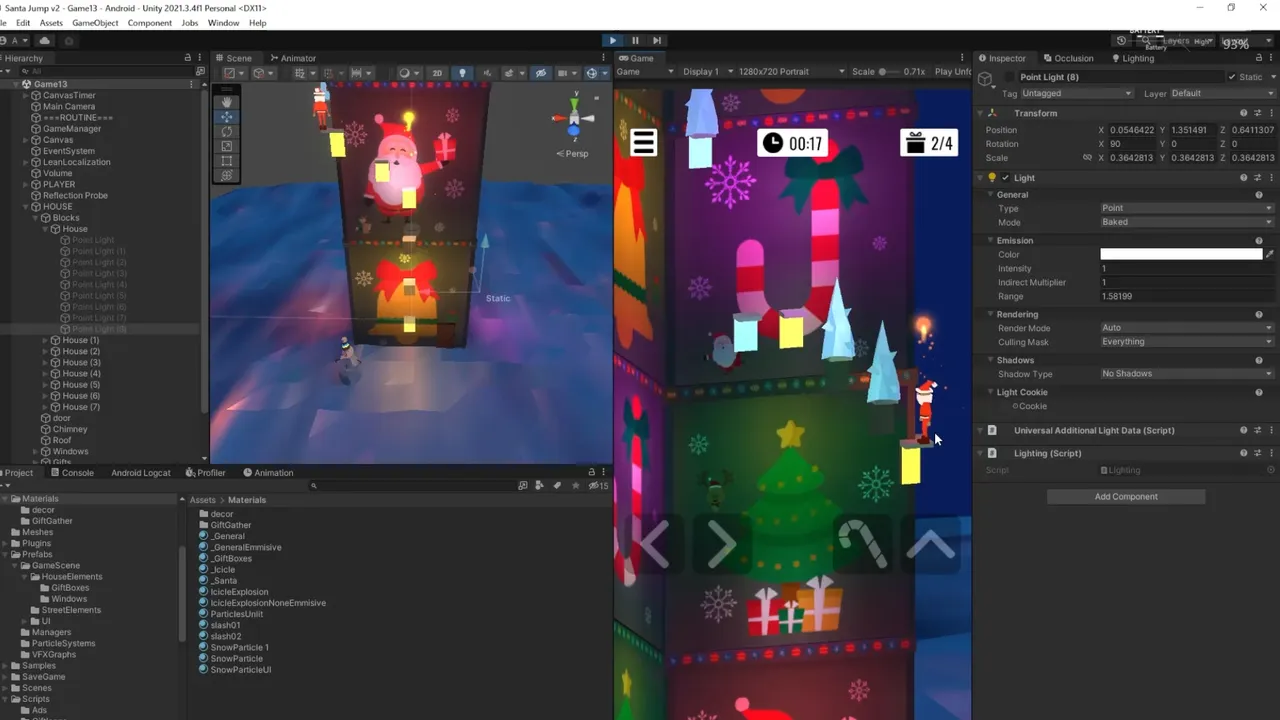This screenshot has width=1280, height=720.
Task: Switch to the Animator tab
Action: [293, 58]
